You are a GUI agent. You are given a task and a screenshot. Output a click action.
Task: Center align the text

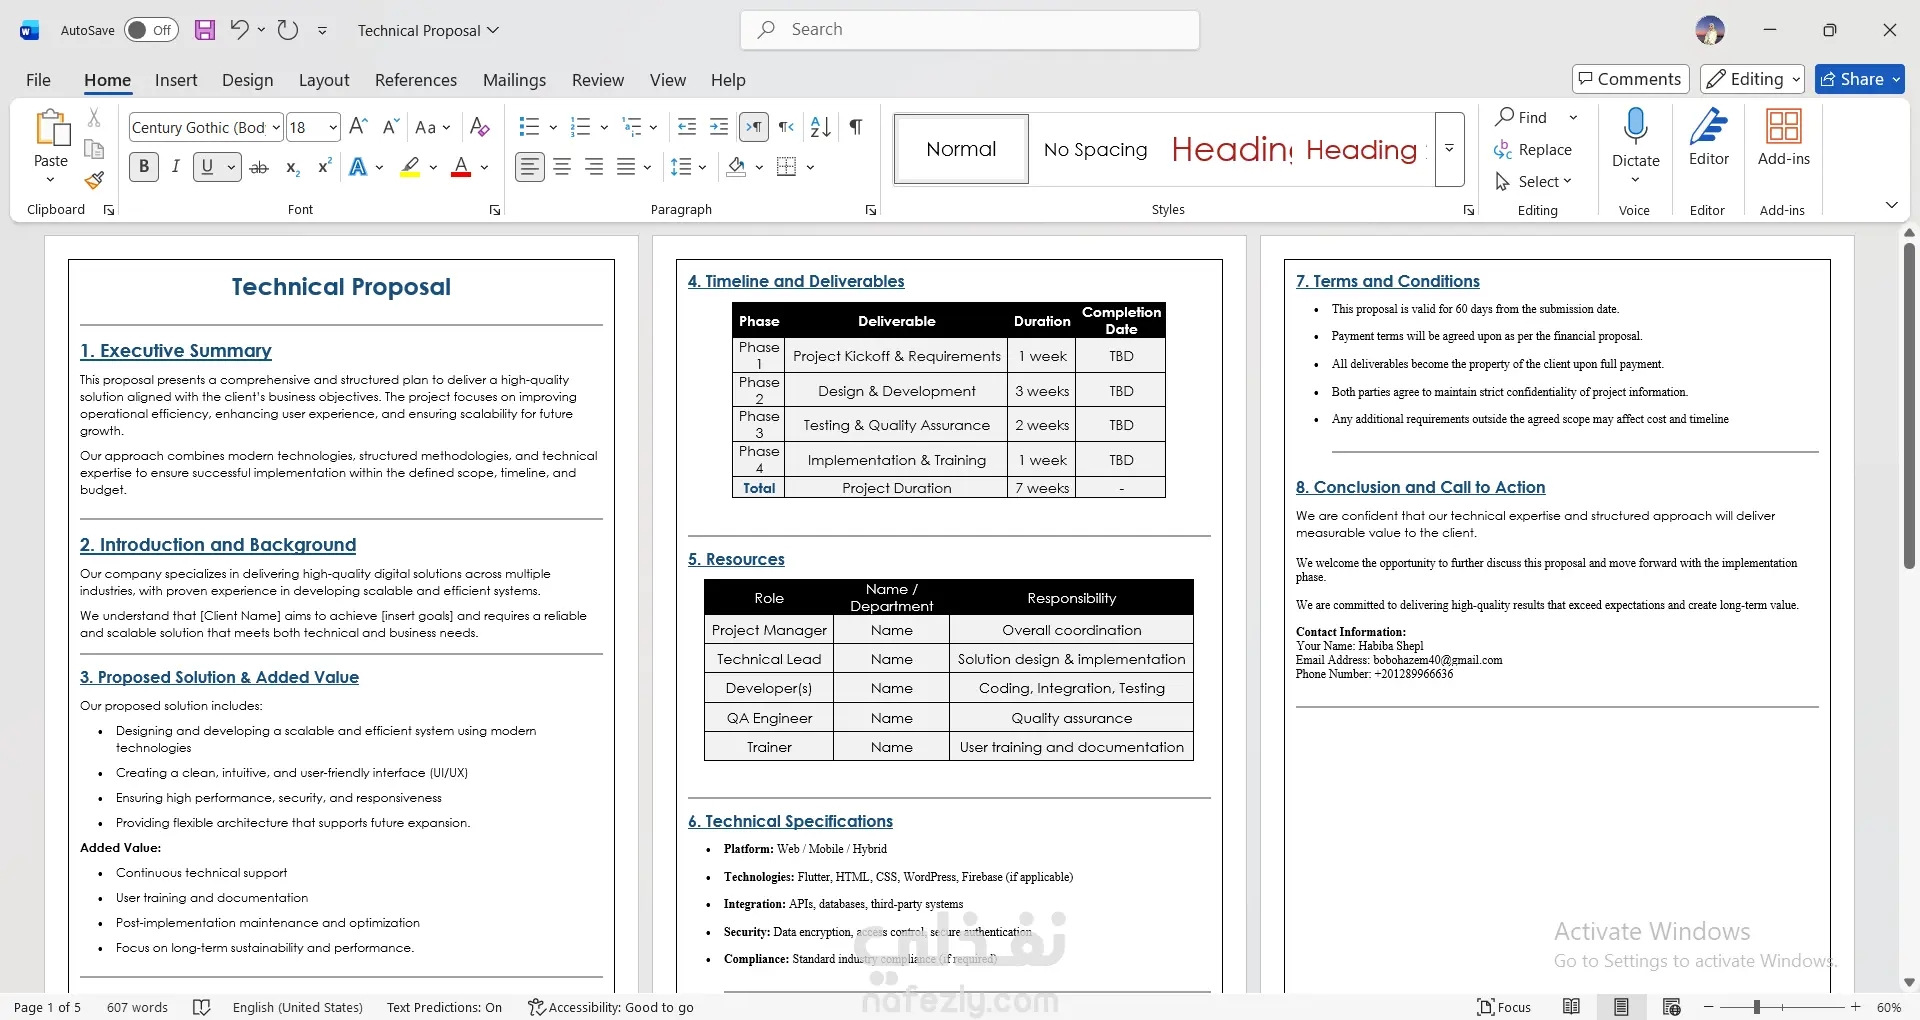click(562, 167)
